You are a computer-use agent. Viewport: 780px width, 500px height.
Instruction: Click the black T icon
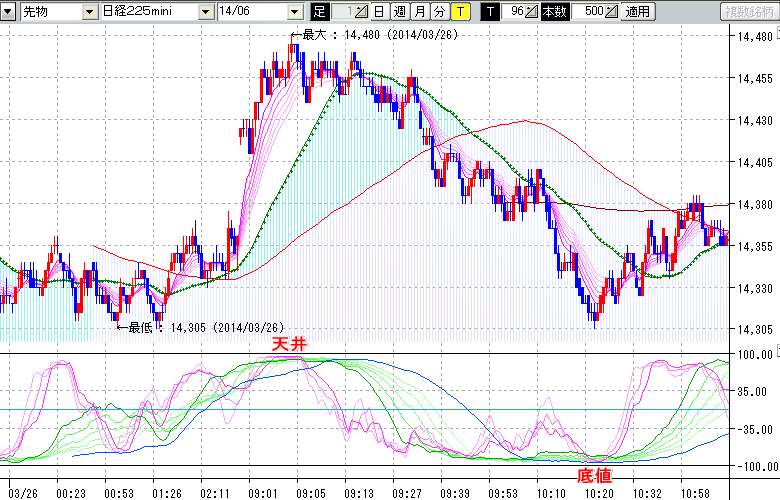(x=489, y=12)
